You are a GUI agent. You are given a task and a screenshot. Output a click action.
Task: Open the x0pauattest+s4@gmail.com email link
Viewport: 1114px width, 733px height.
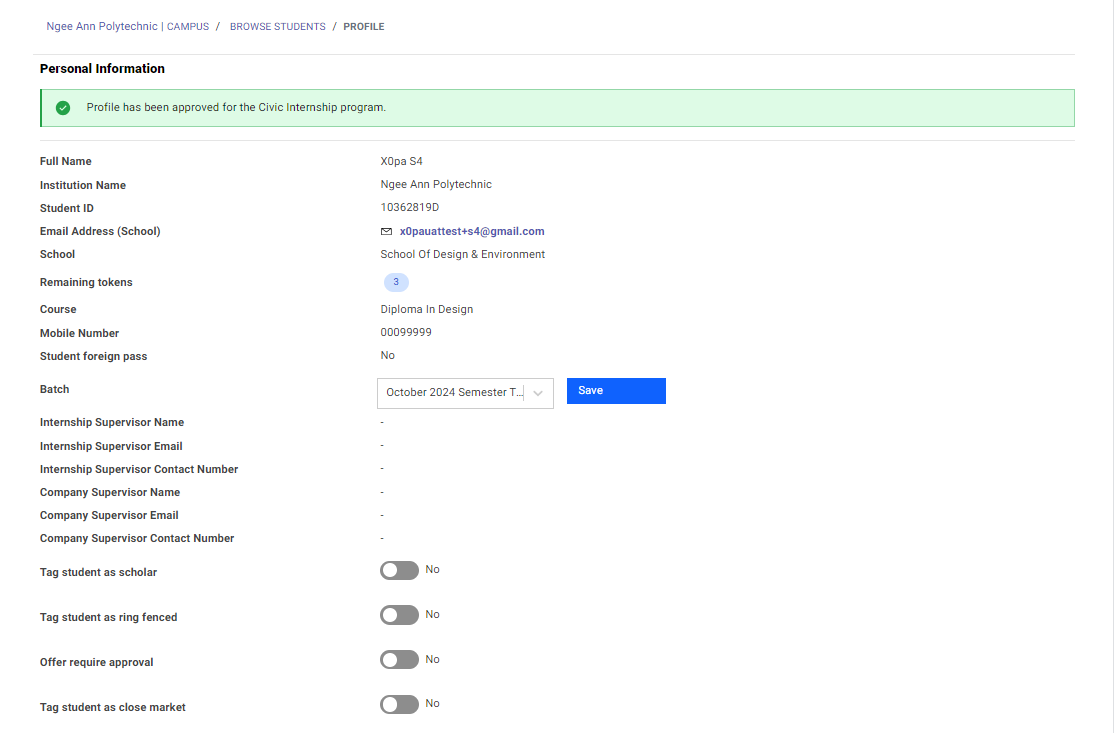pyautogui.click(x=472, y=231)
